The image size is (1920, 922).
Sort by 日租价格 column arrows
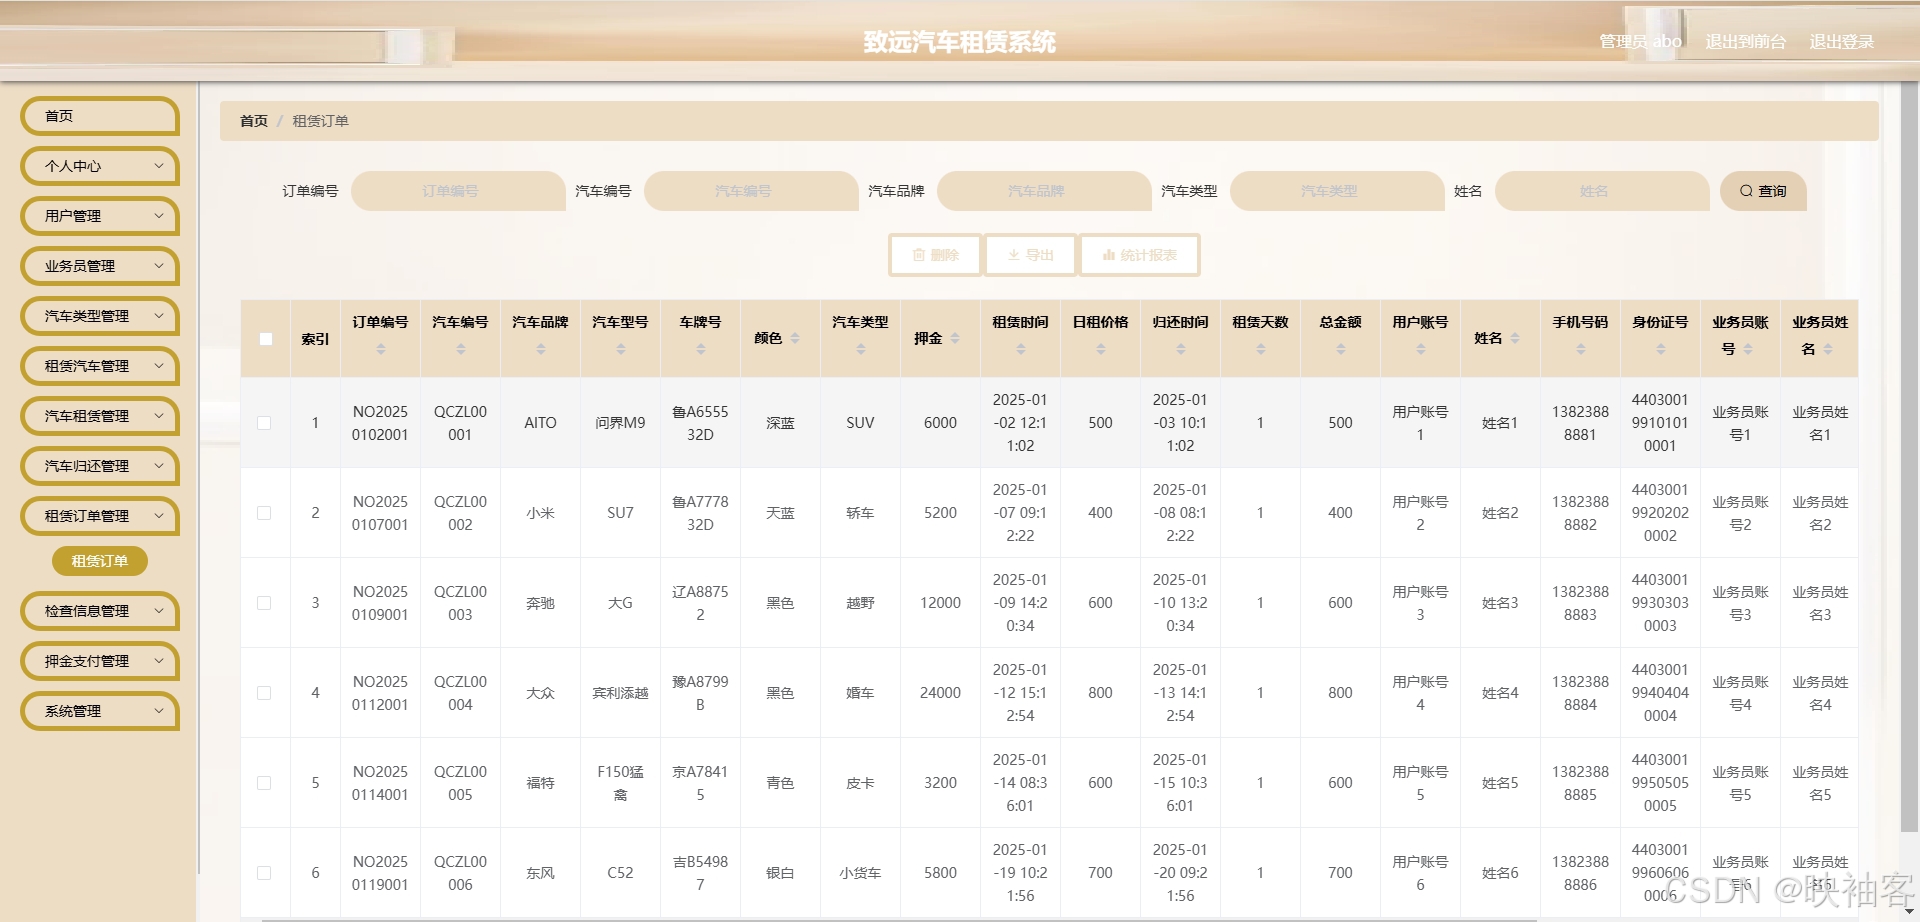click(1100, 349)
